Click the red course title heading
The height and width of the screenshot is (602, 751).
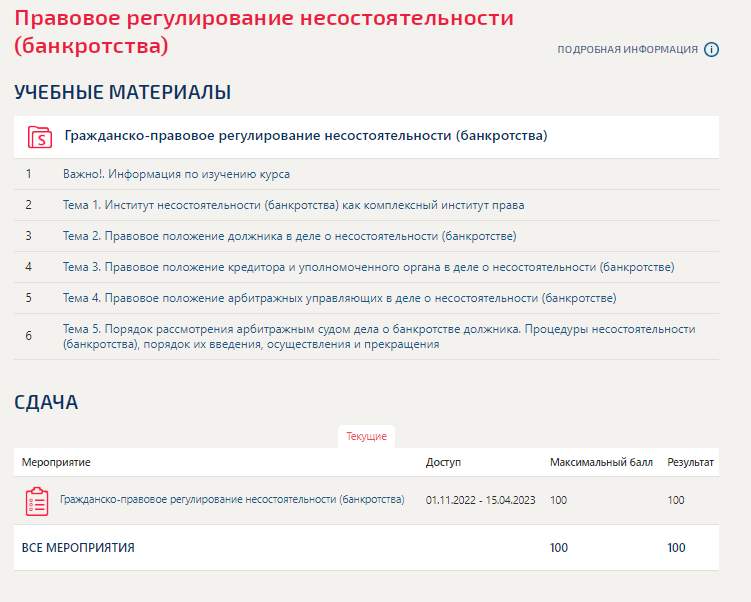[264, 31]
